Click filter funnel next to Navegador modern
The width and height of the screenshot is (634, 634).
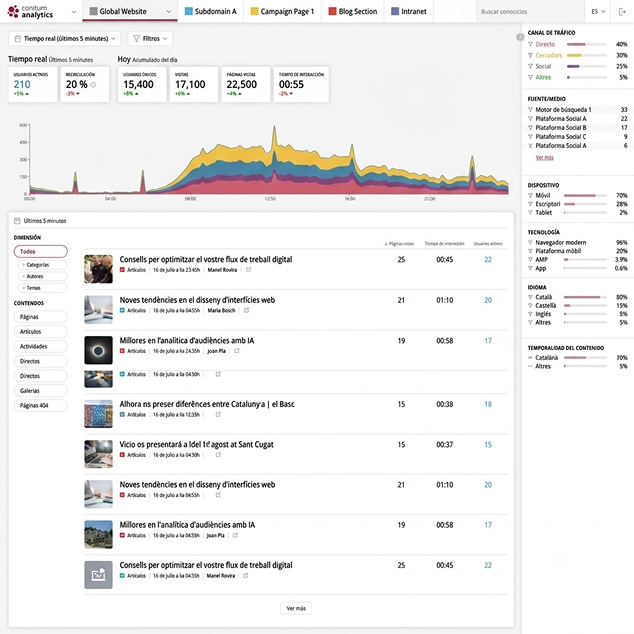click(x=530, y=243)
